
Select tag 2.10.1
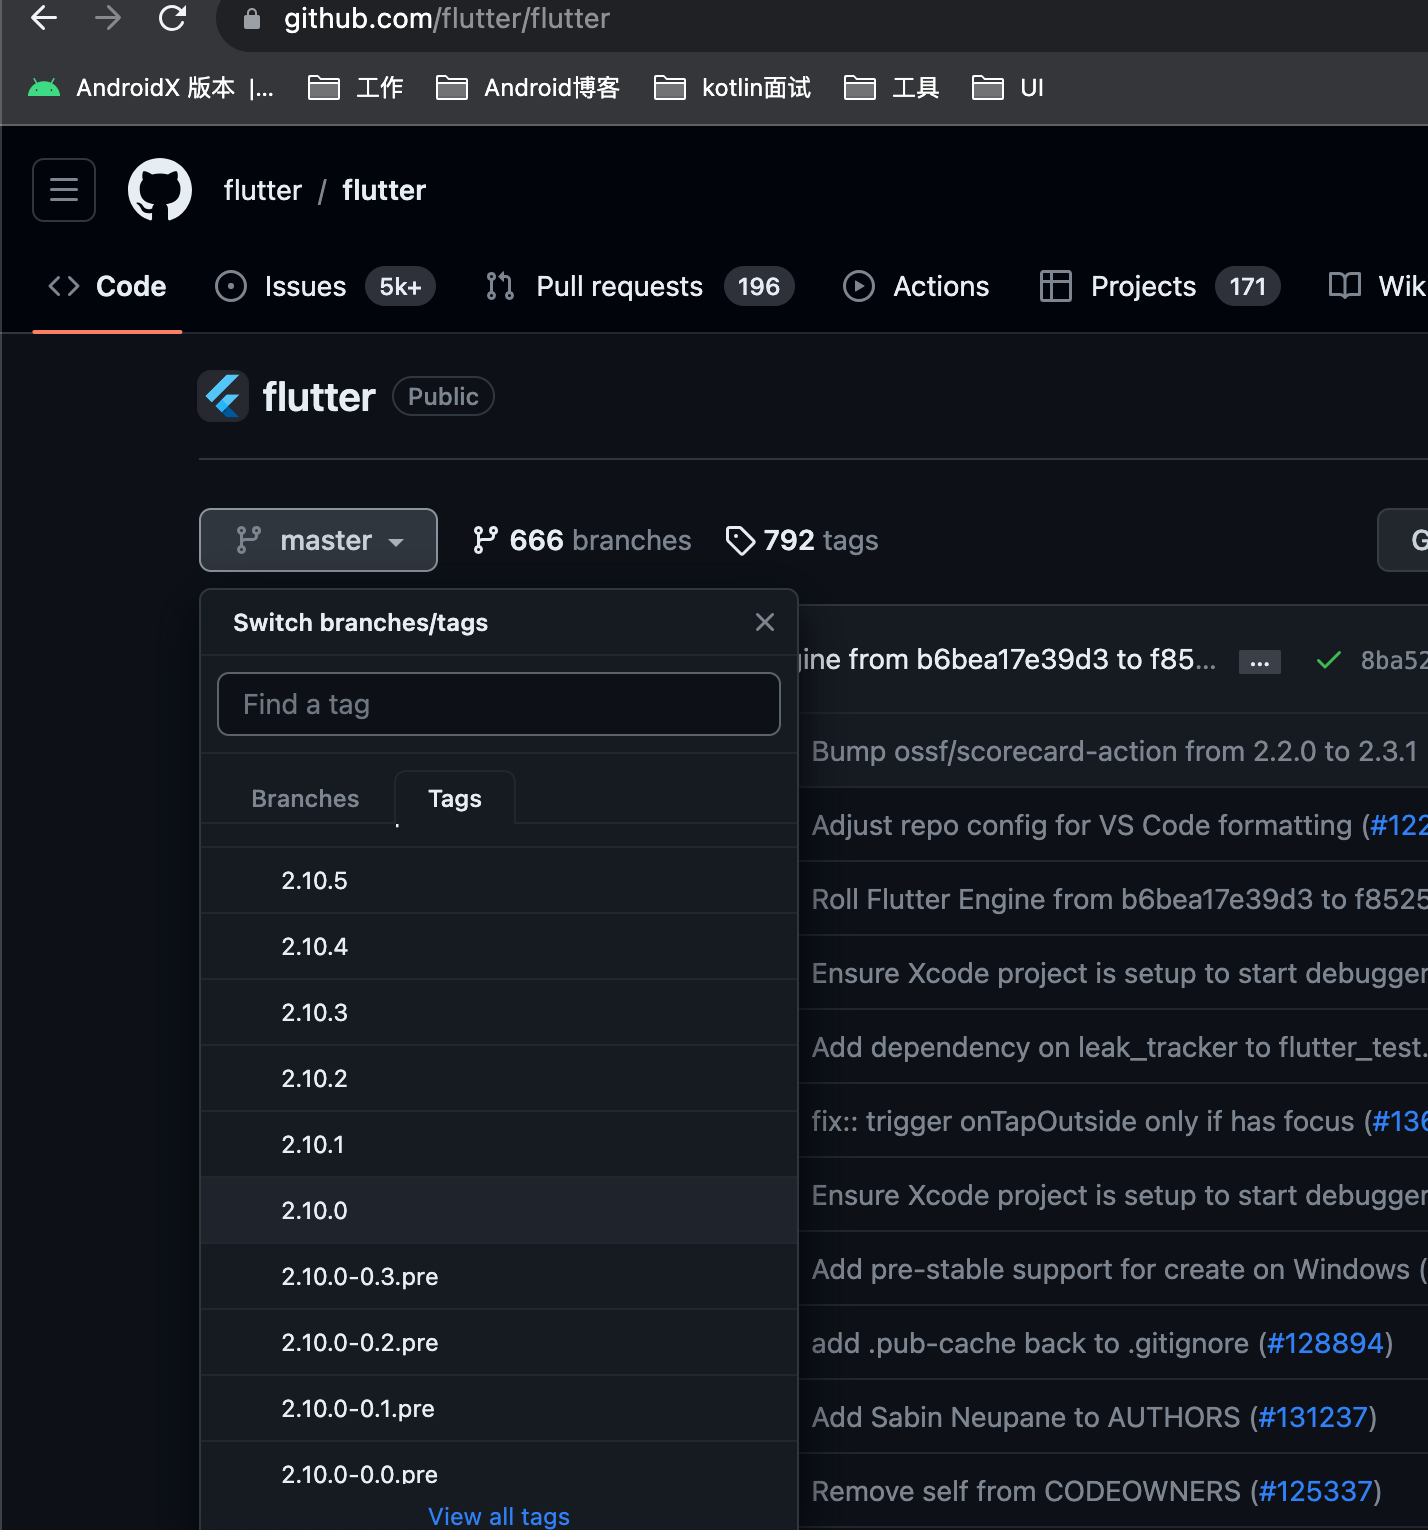[499, 1144]
